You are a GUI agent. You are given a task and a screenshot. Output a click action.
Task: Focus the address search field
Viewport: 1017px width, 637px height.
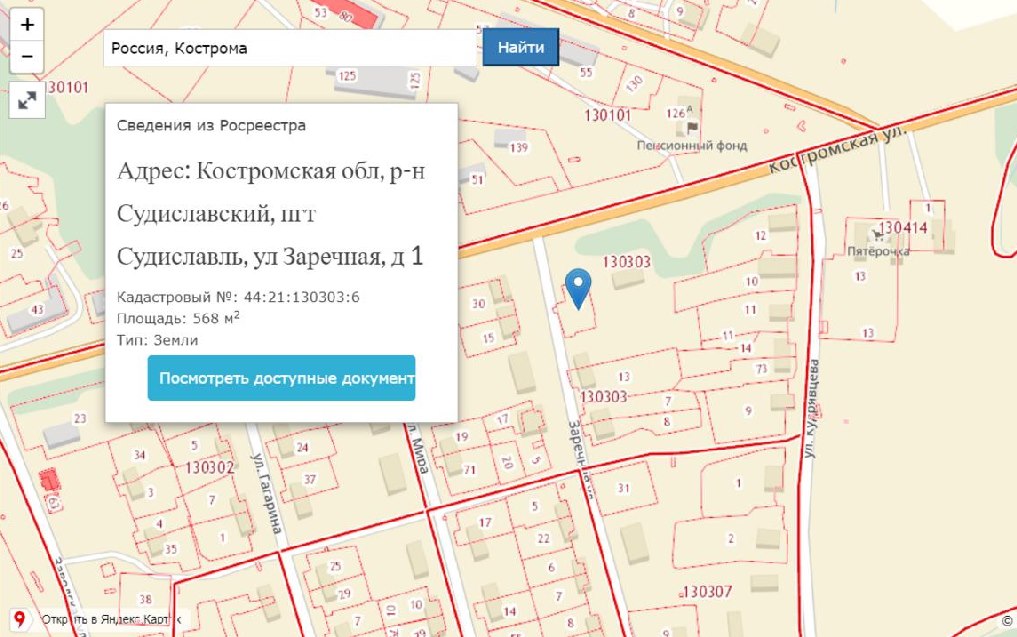292,48
